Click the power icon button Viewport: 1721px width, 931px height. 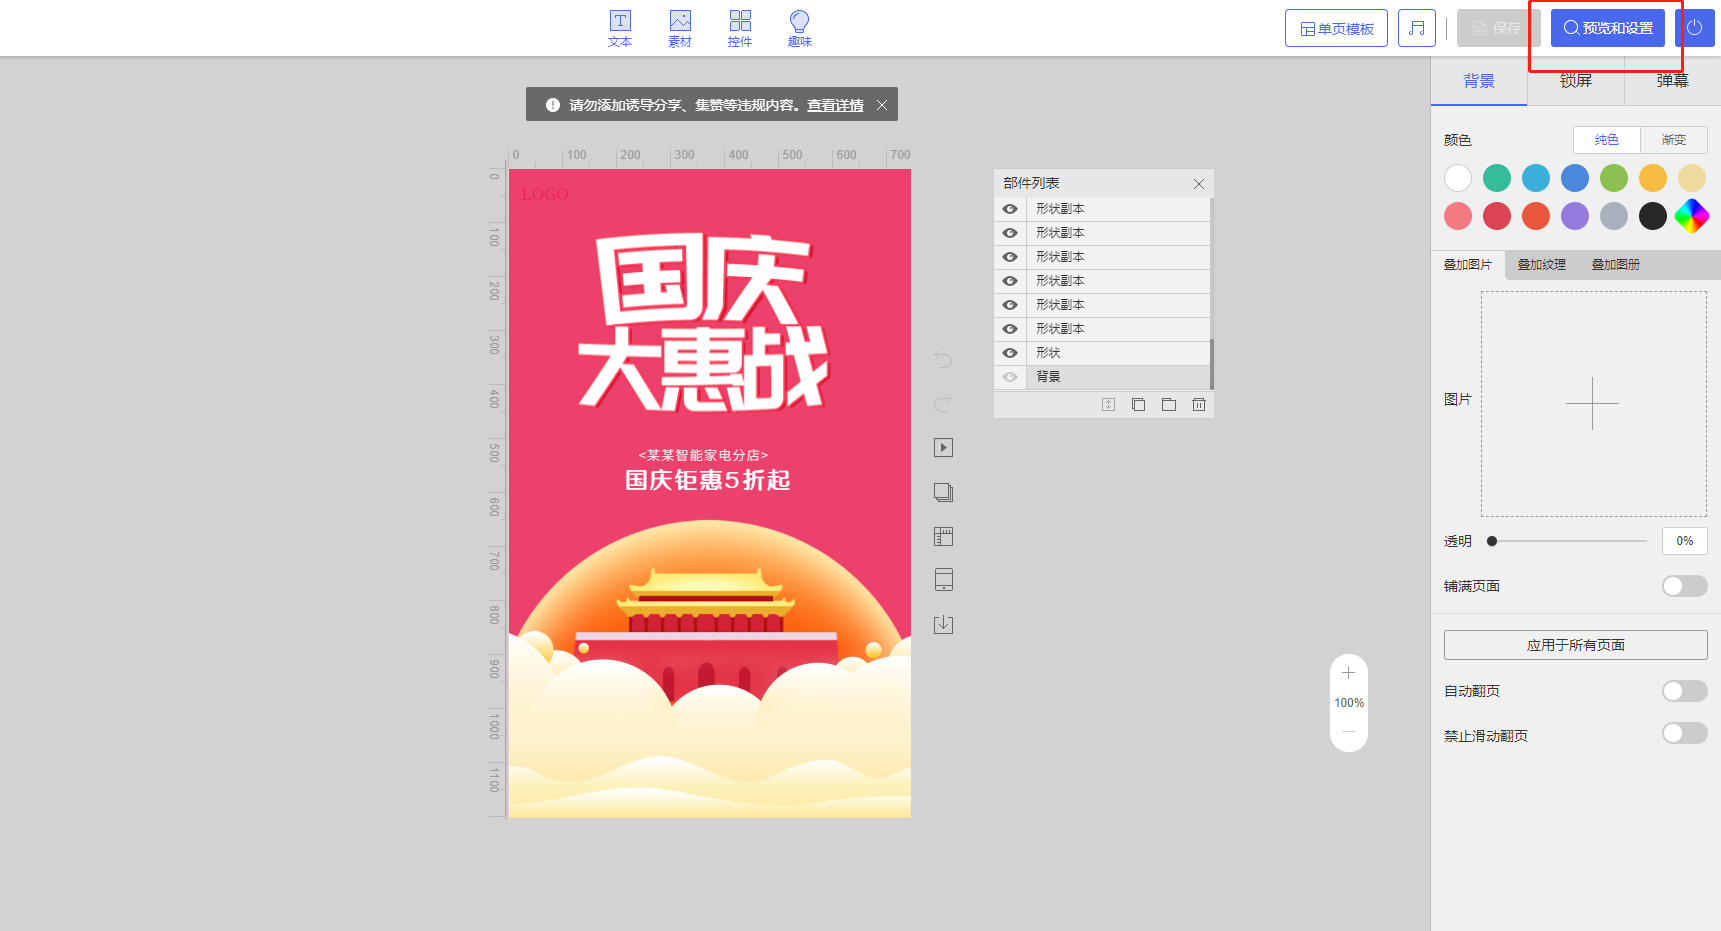click(x=1694, y=28)
